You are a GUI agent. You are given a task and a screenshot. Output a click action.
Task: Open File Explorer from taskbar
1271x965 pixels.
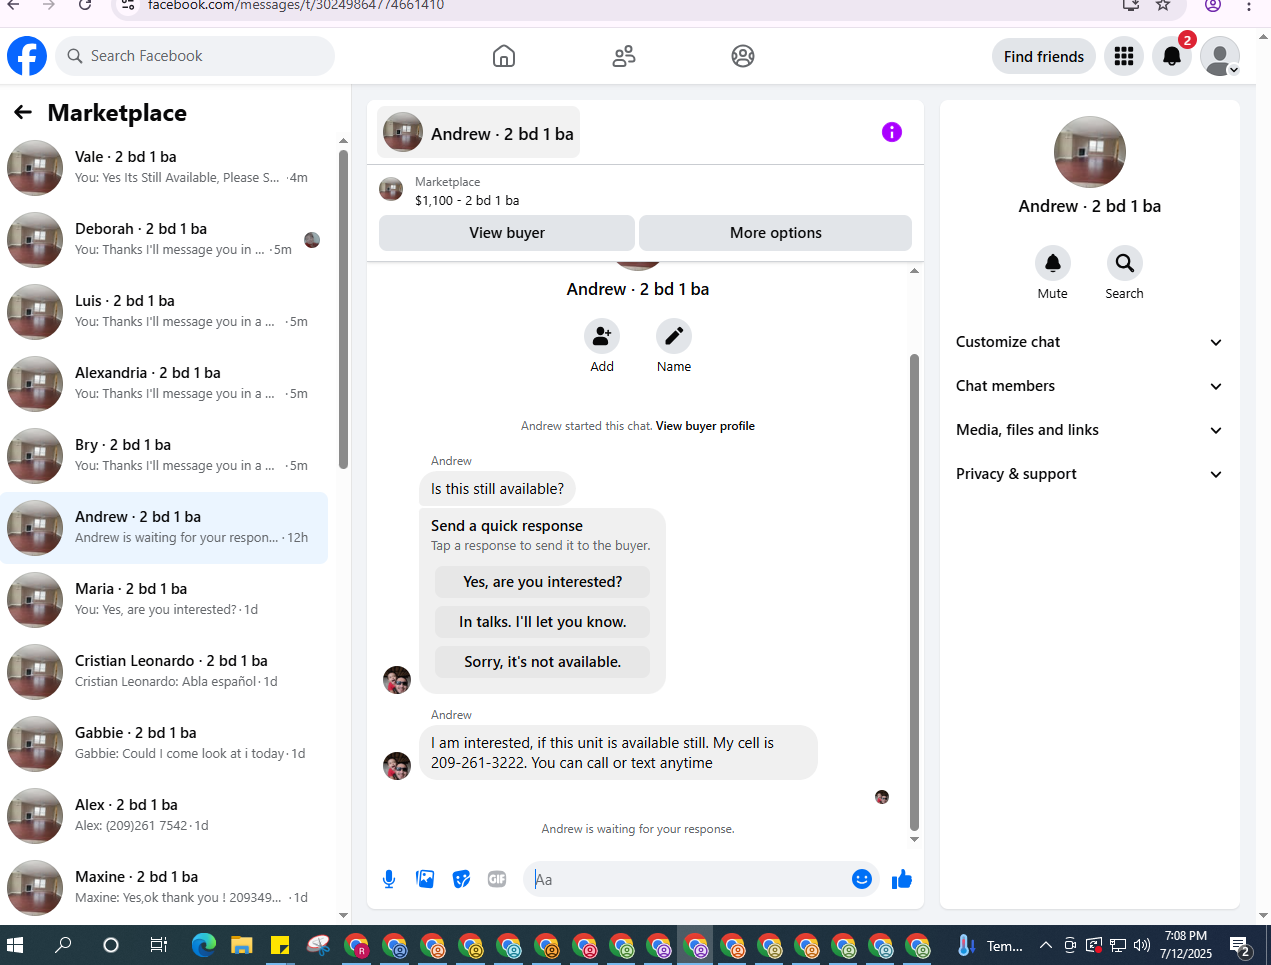pos(241,945)
